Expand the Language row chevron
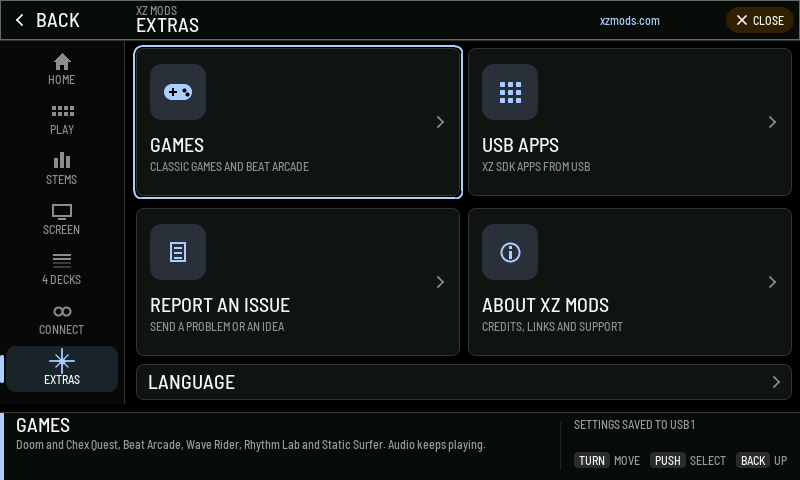The height and width of the screenshot is (480, 800). click(776, 382)
